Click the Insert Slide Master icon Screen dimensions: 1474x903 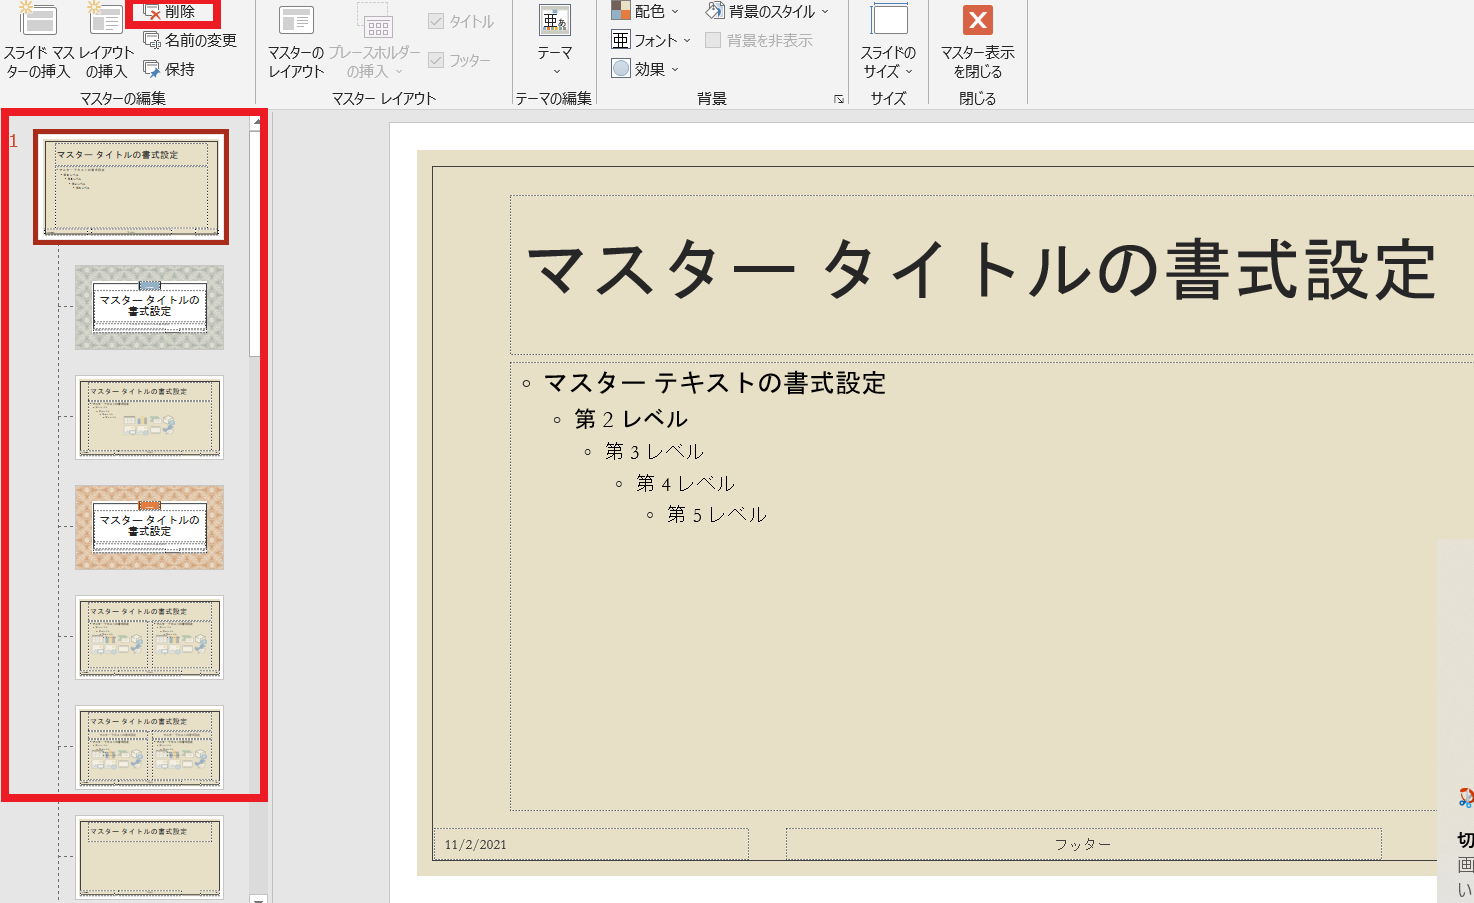point(38,20)
